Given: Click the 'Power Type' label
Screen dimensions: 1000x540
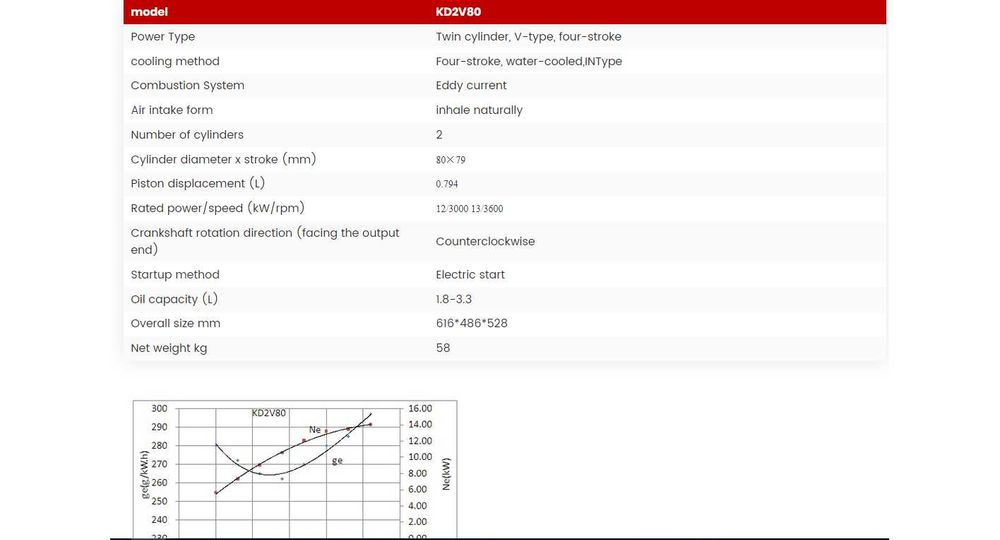Looking at the screenshot, I should [163, 36].
